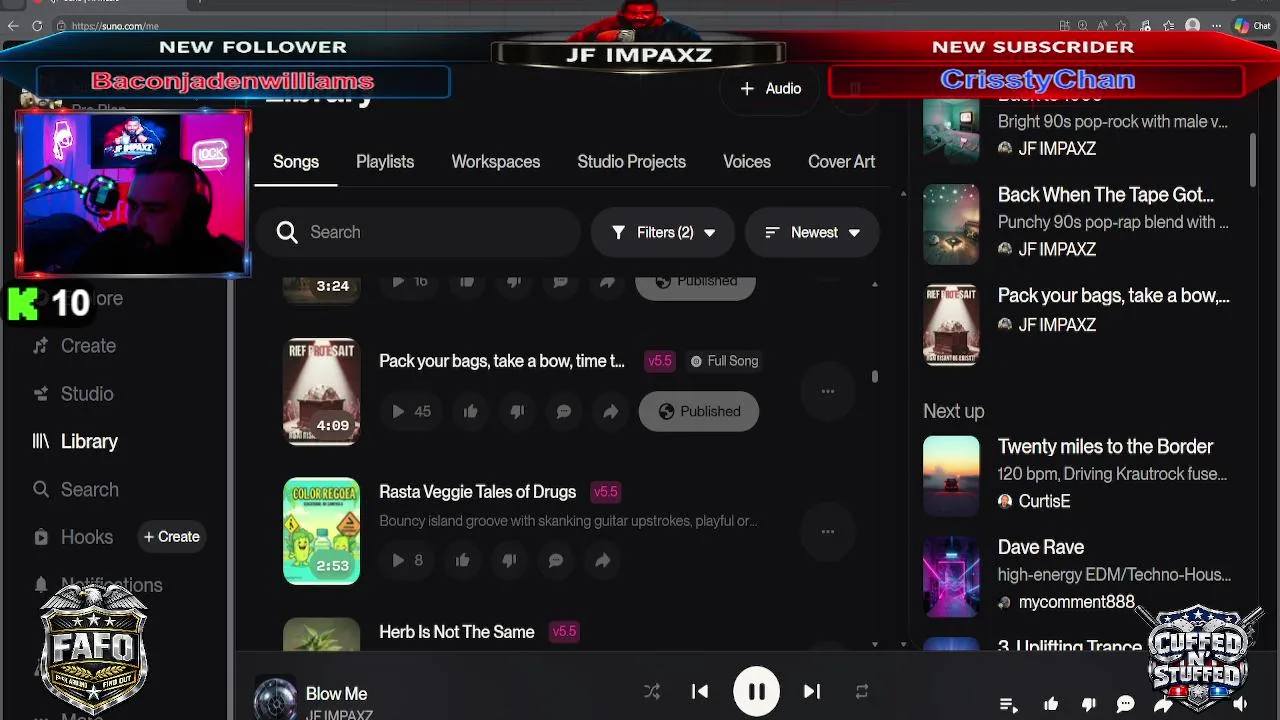The width and height of the screenshot is (1280, 720).
Task: Click the + Audio button
Action: pos(770,89)
